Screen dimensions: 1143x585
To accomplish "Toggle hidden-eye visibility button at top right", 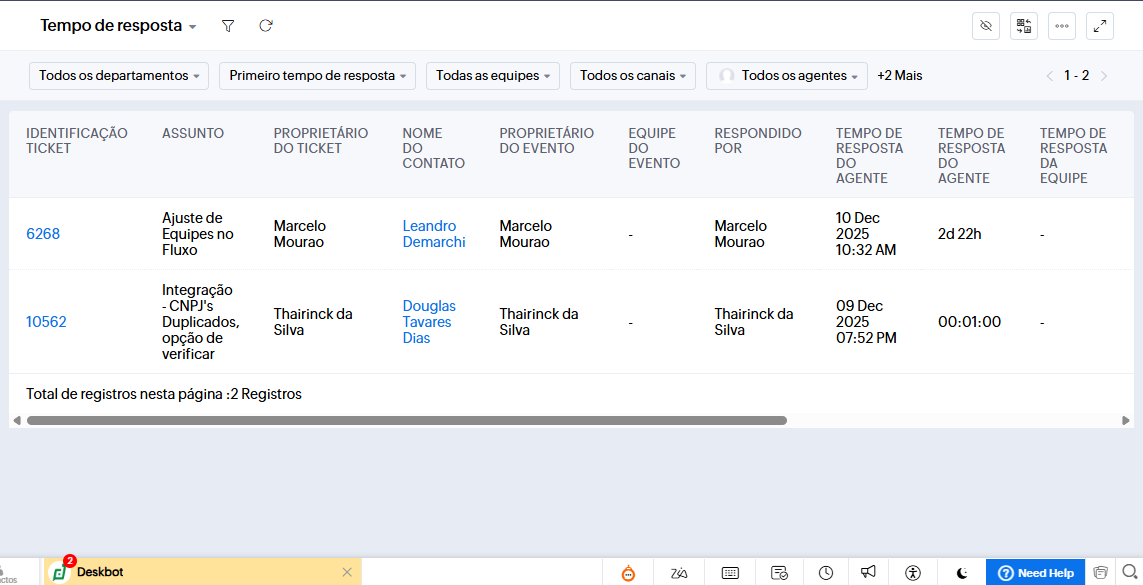I will 986,26.
